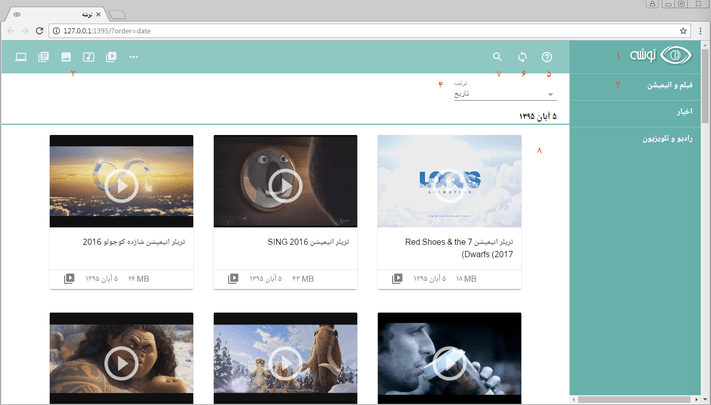
Task: Open the help question mark icon
Action: tap(547, 57)
